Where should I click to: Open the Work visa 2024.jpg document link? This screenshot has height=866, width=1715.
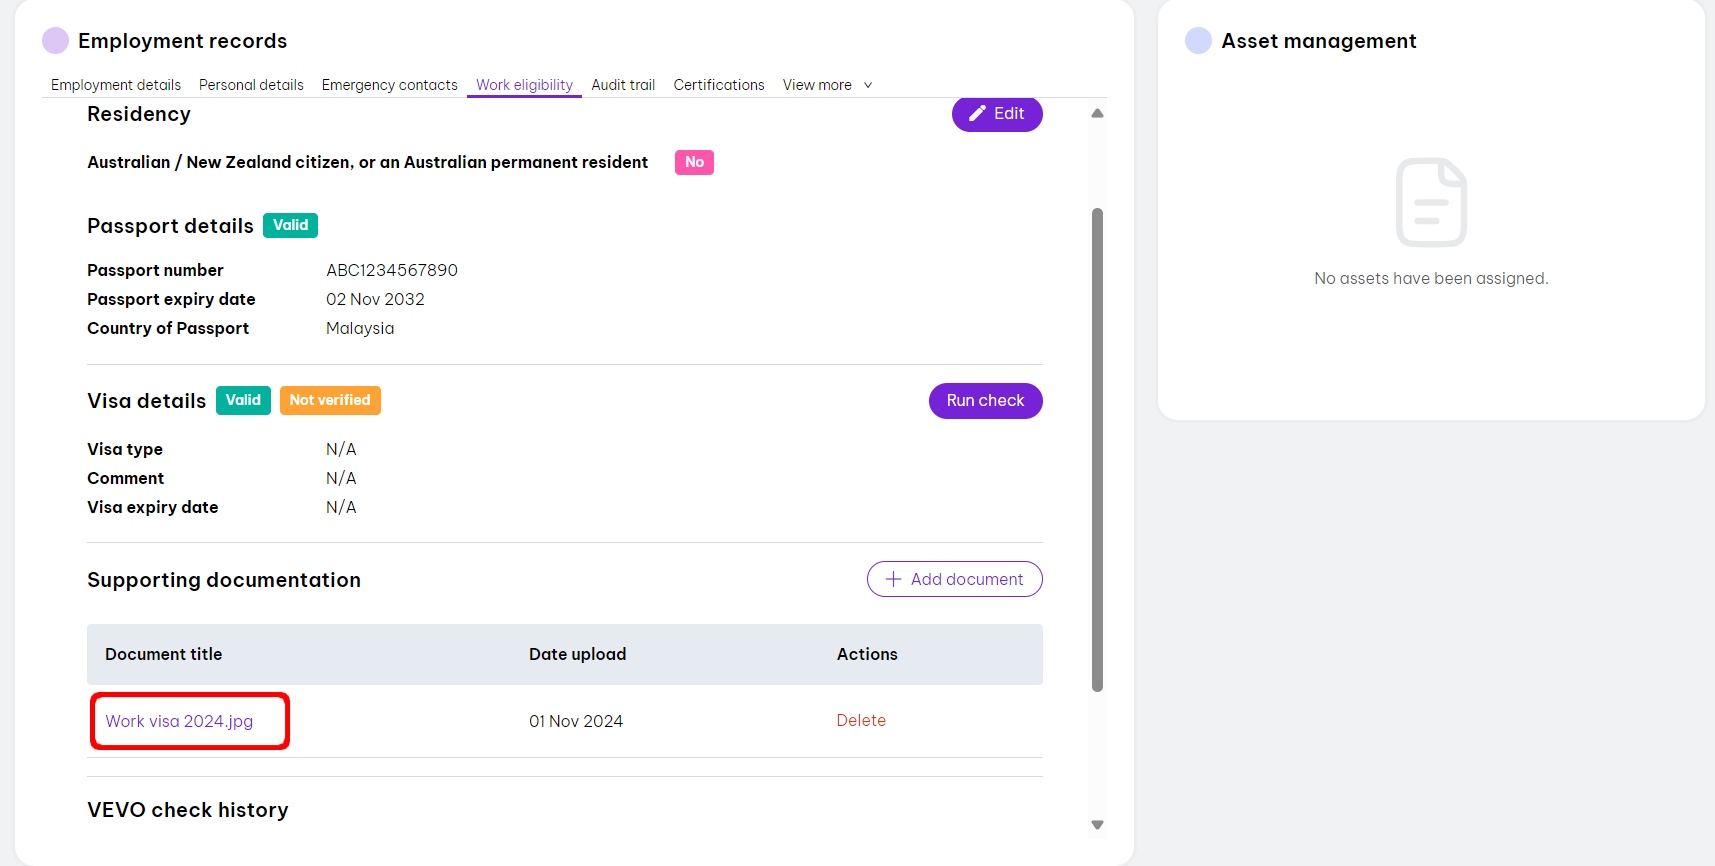point(179,721)
